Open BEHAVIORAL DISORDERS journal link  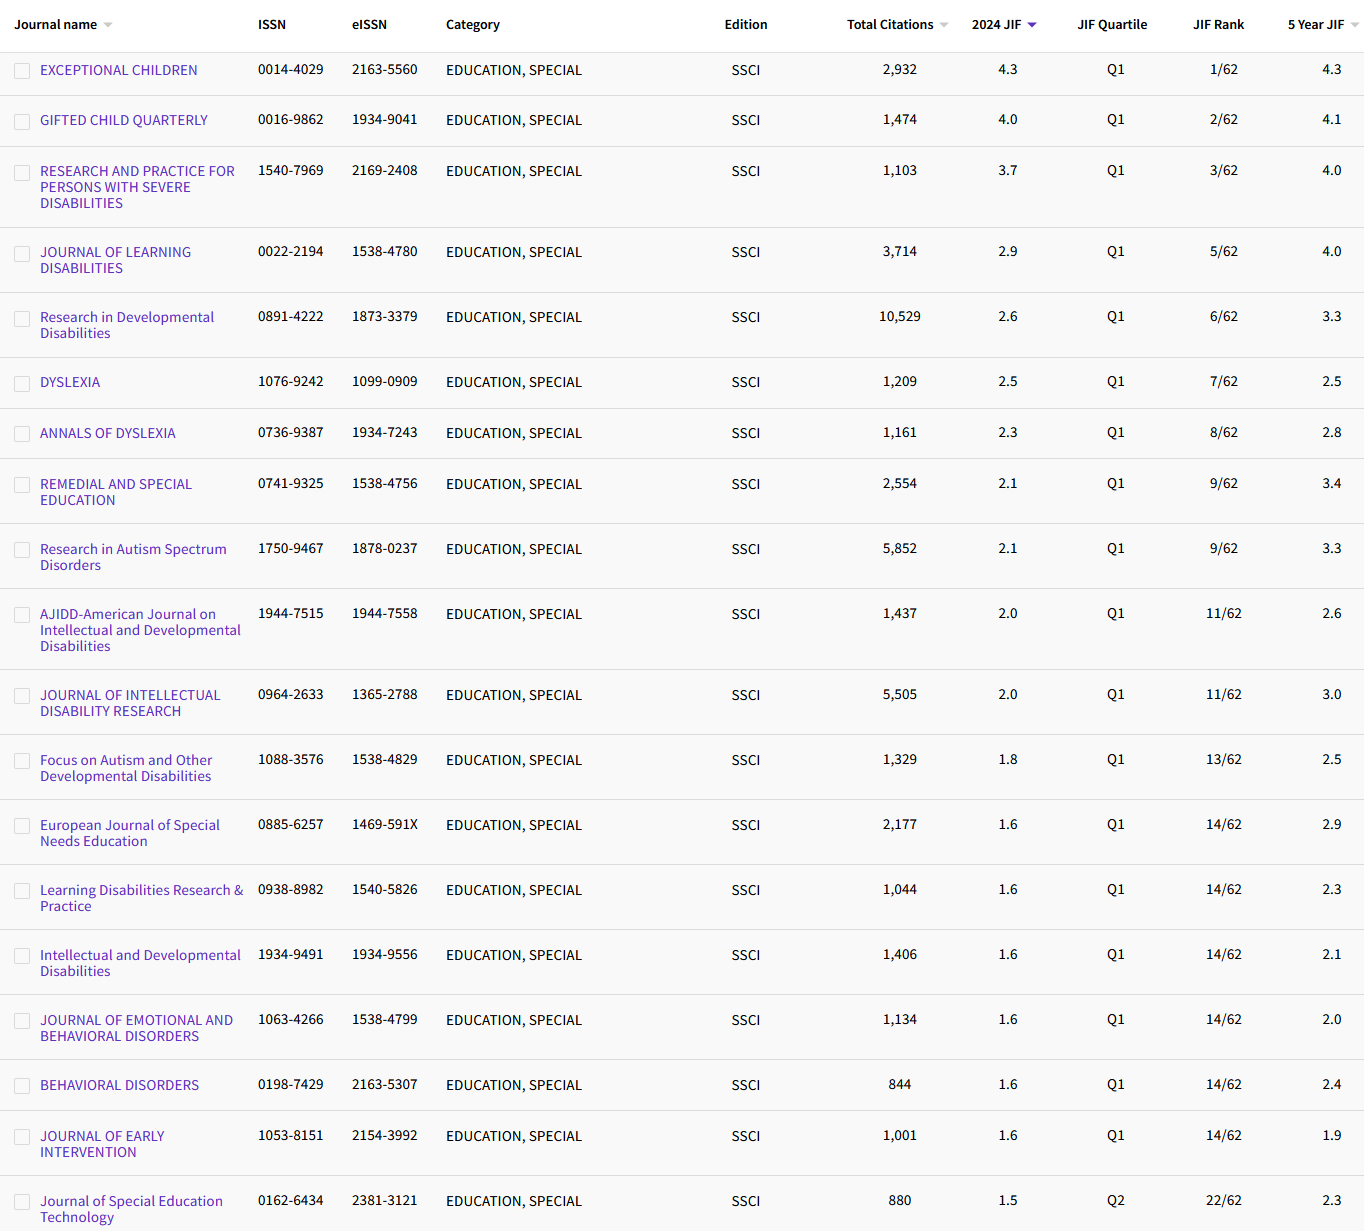[119, 1085]
